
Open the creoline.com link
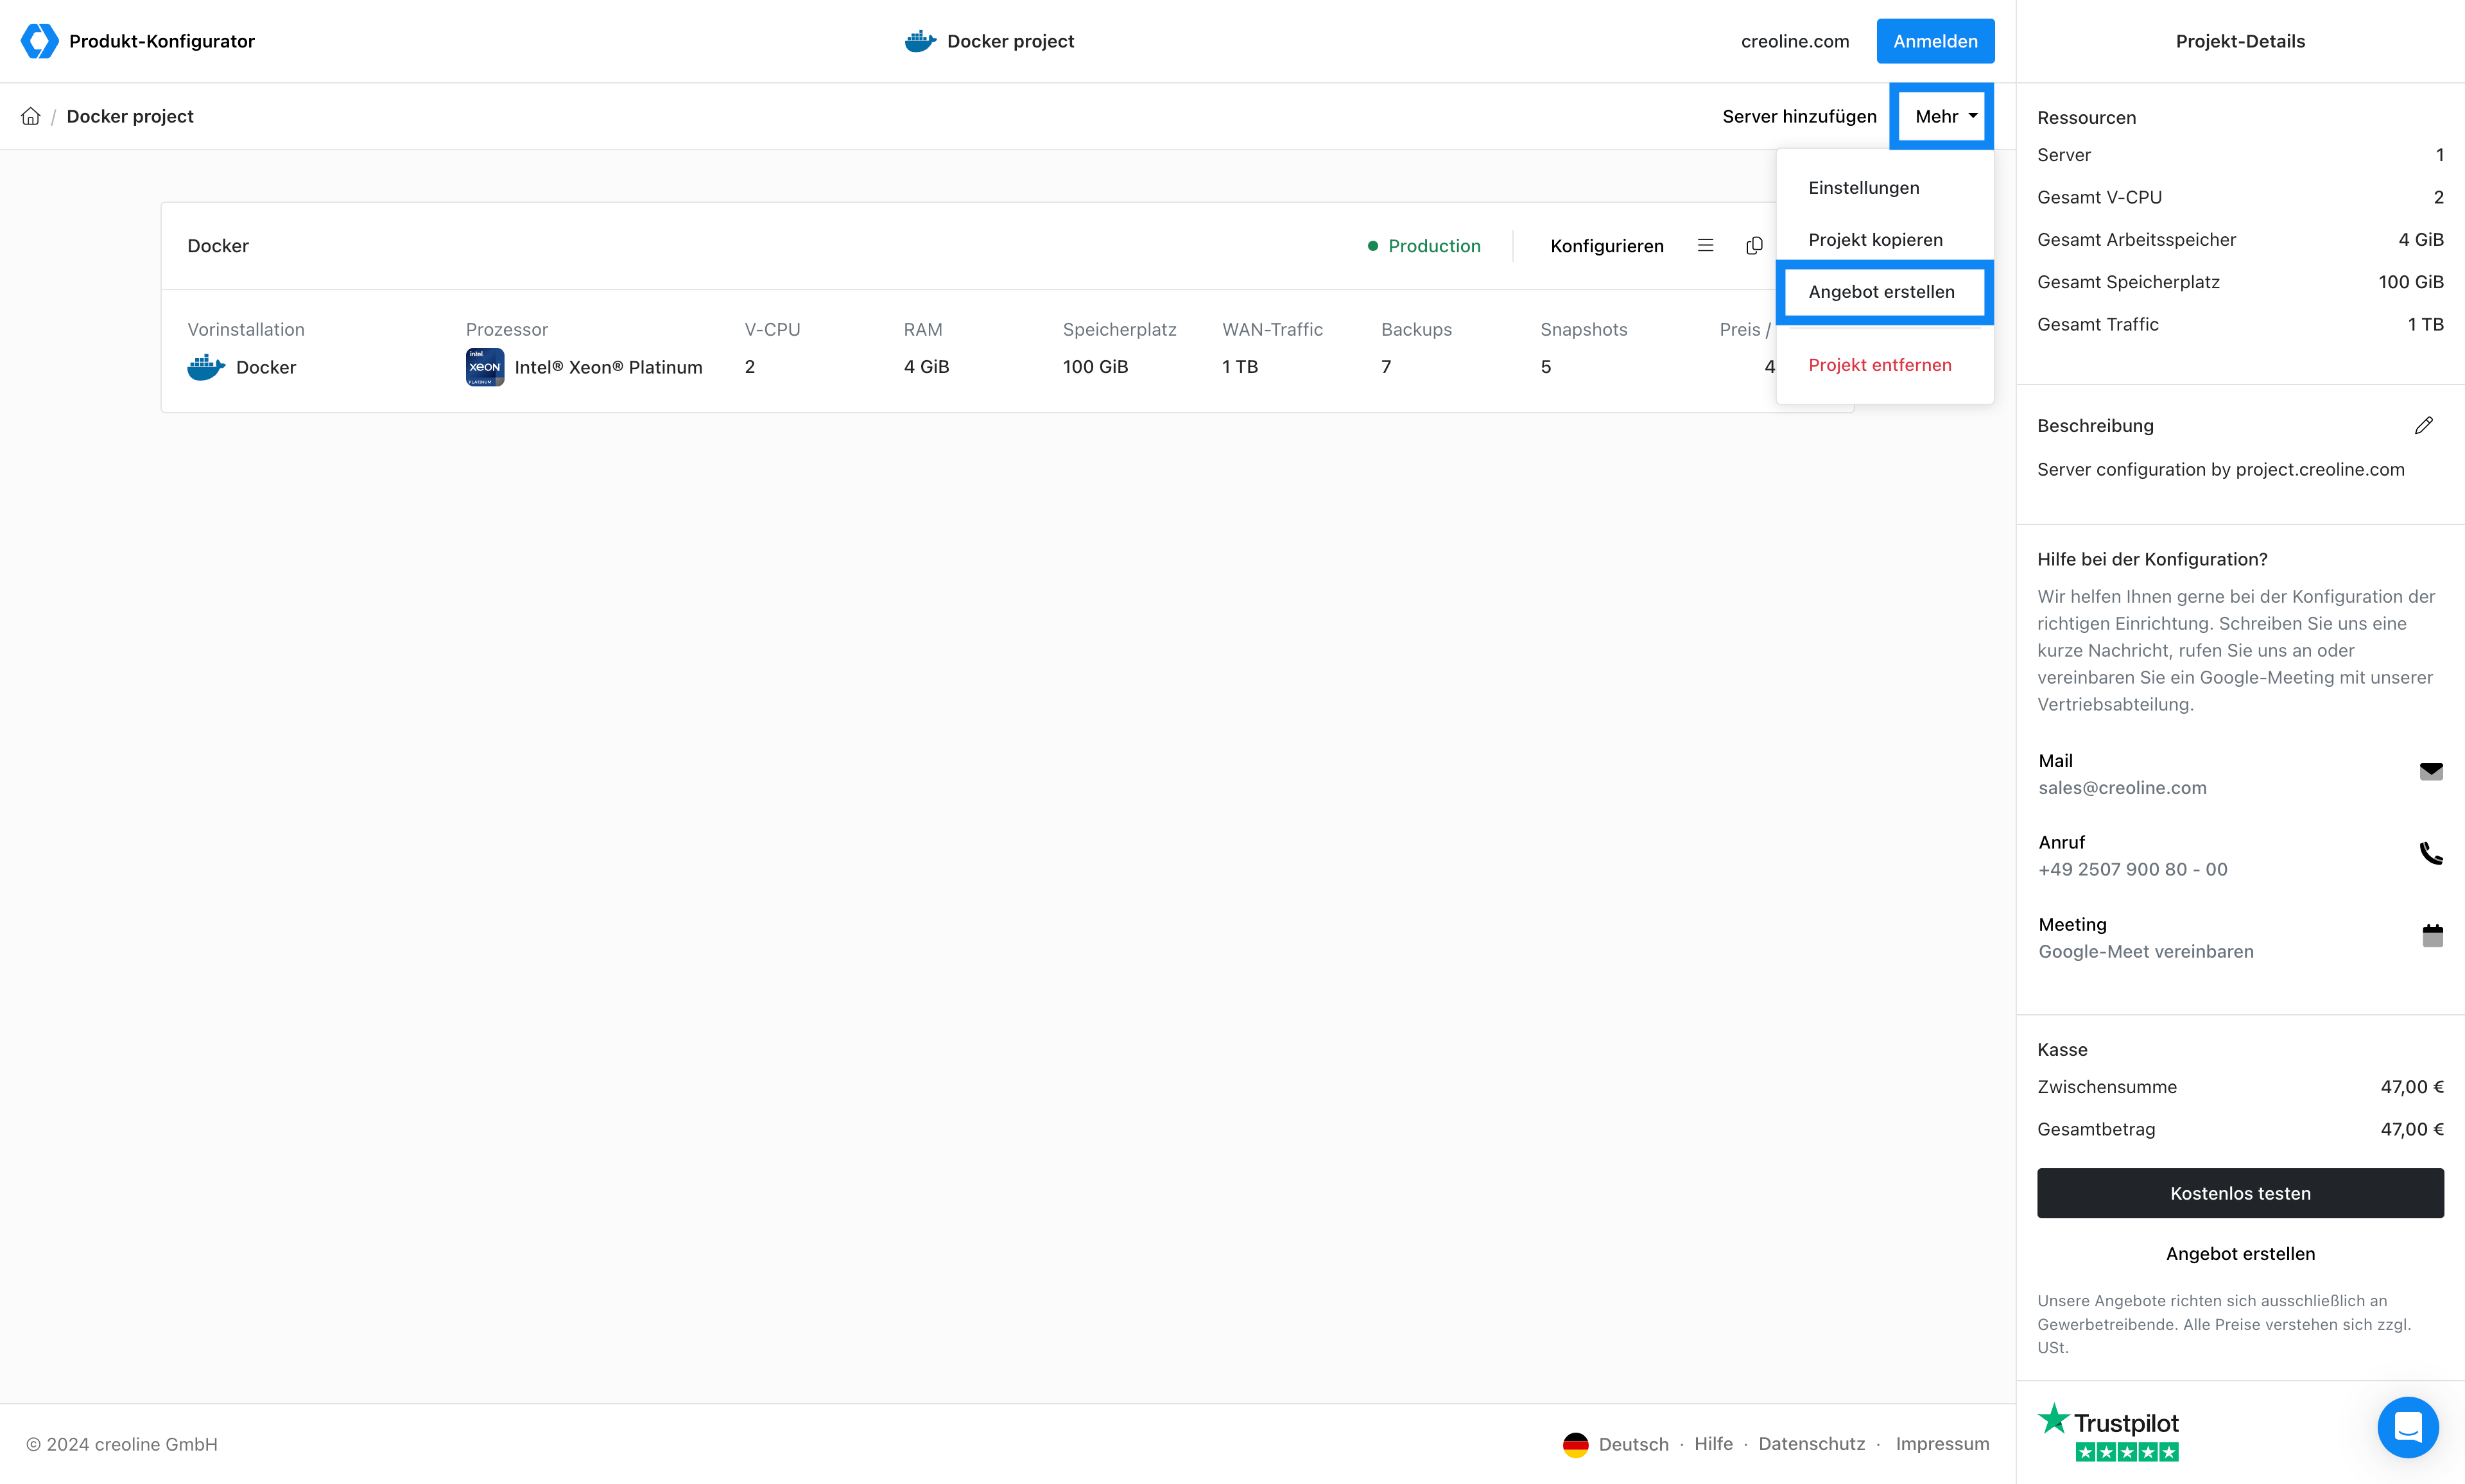coord(1795,41)
